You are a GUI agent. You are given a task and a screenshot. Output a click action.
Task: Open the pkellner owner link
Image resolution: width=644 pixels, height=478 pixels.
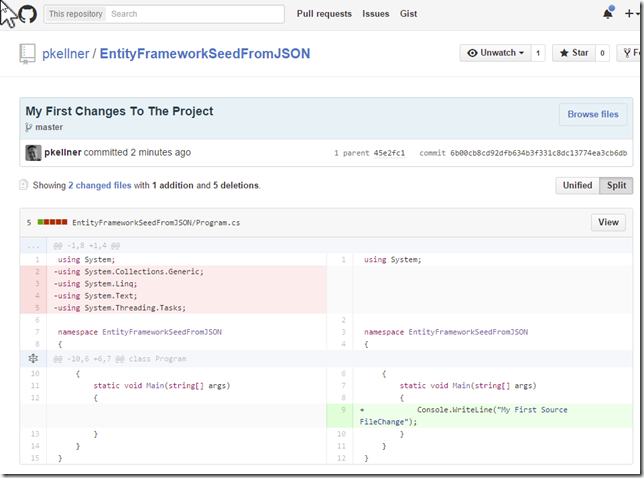66,54
